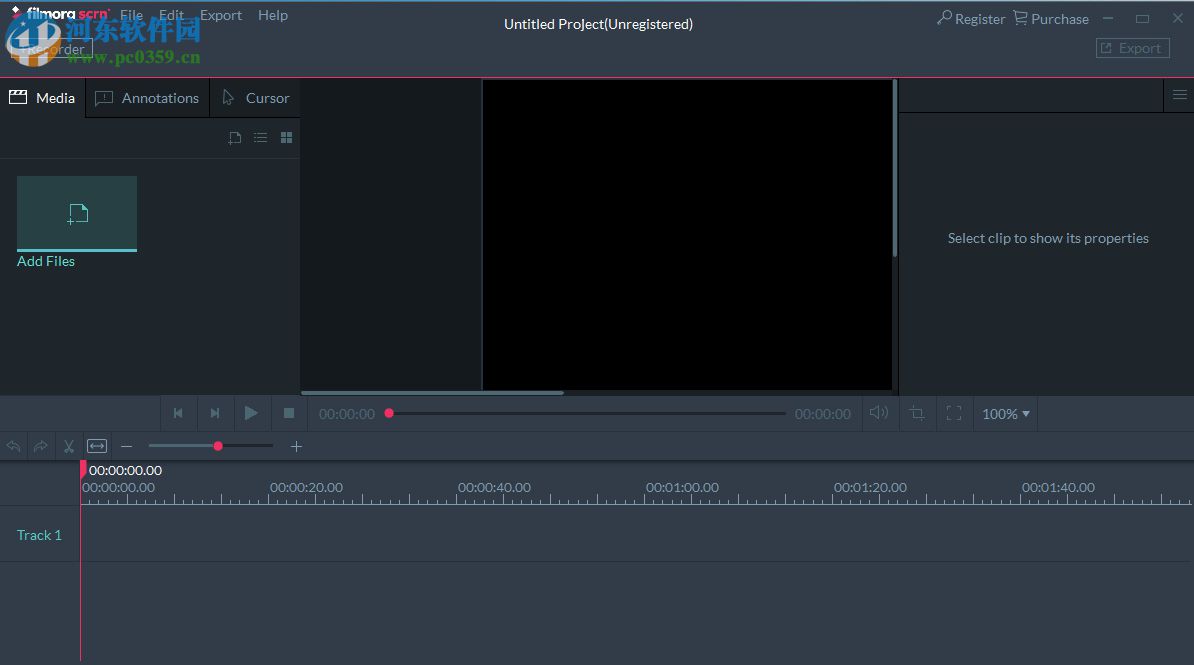Zoom out timeline with minus icon
The image size is (1194, 665).
point(126,446)
